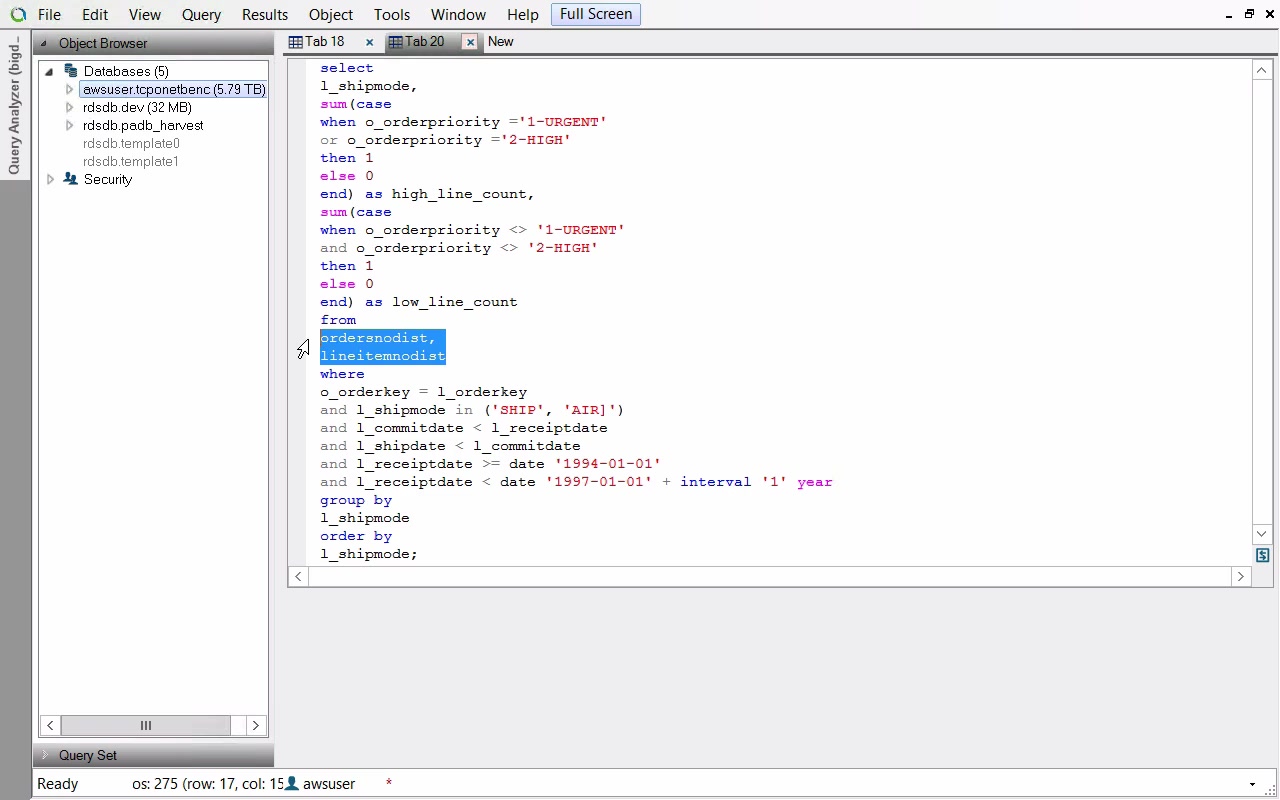The width and height of the screenshot is (1280, 800).
Task: Expand the Query Set panel
Action: (x=44, y=755)
